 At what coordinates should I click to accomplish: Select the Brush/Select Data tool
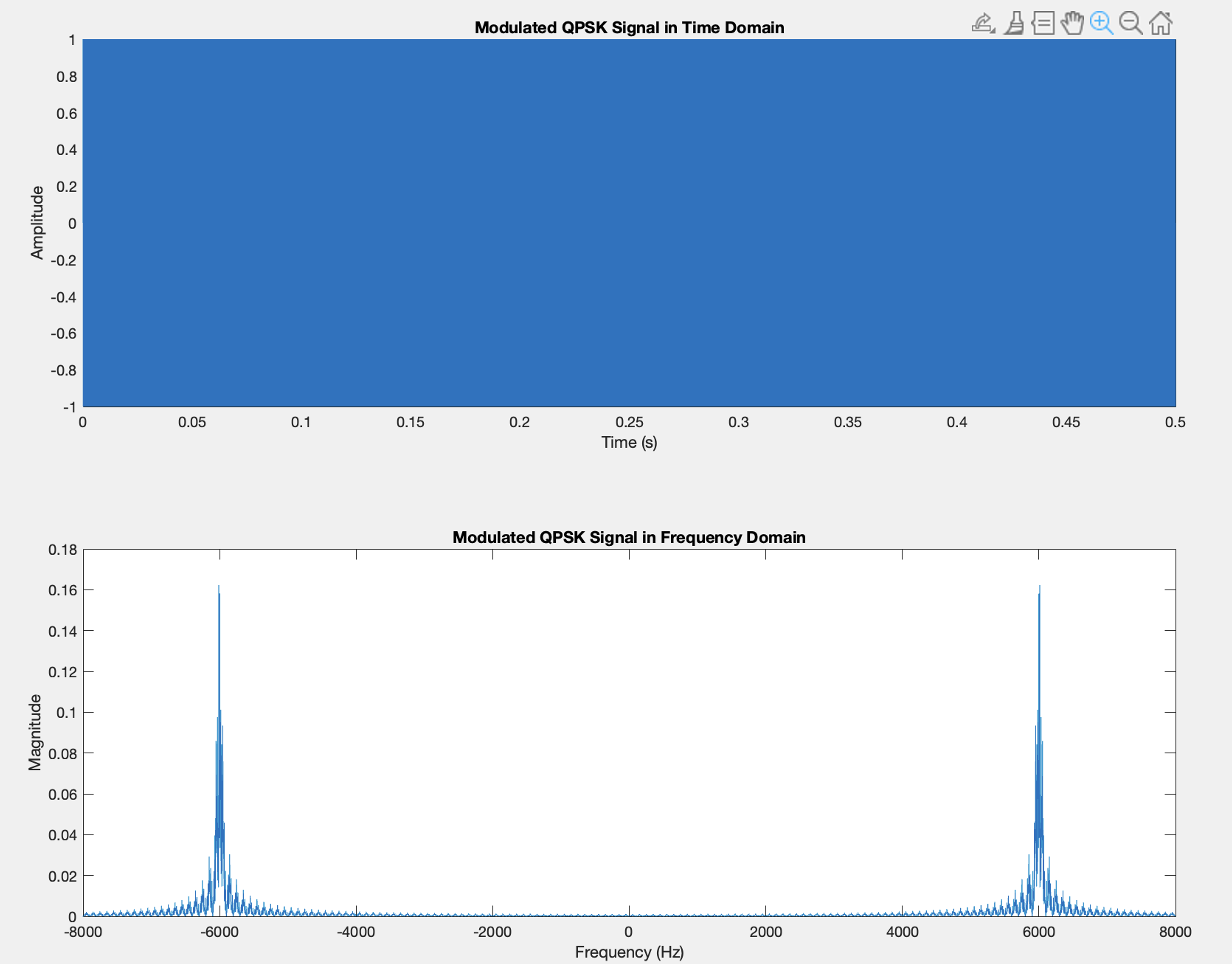pos(1013,22)
